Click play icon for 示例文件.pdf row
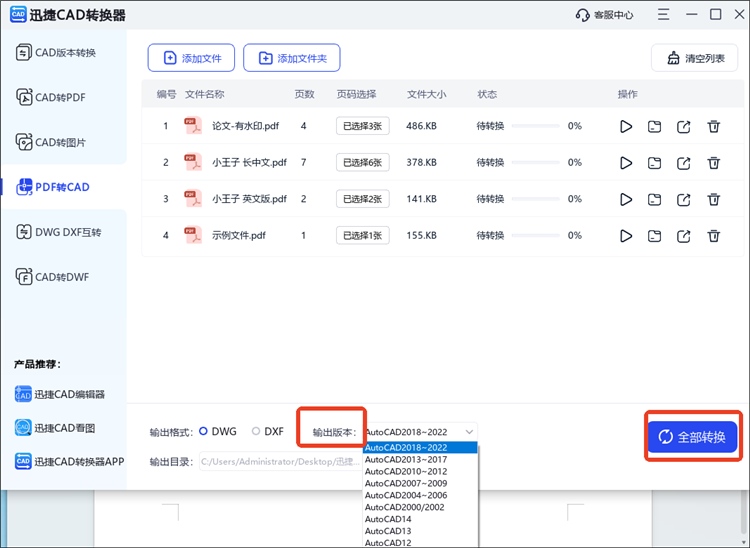The image size is (750, 548). pyautogui.click(x=626, y=237)
